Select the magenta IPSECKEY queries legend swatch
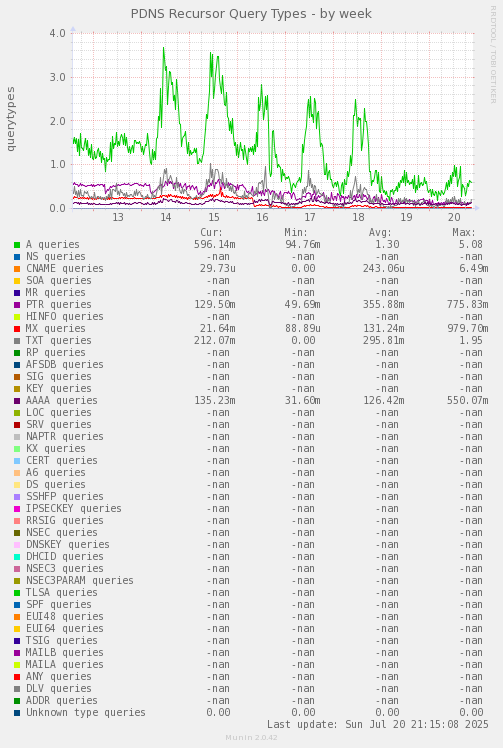The width and height of the screenshot is (503, 748). click(x=17, y=509)
